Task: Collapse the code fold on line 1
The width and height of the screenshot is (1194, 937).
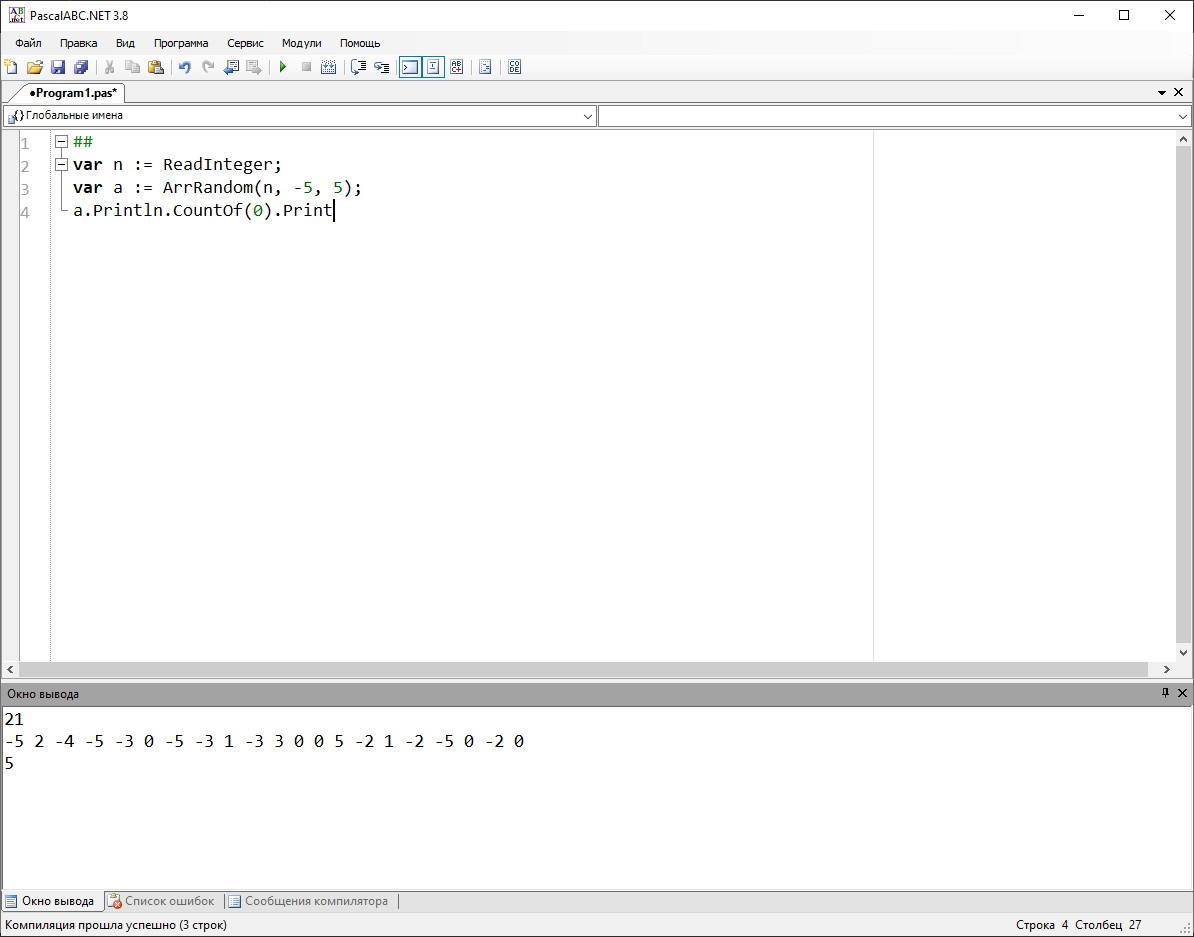Action: 61,142
